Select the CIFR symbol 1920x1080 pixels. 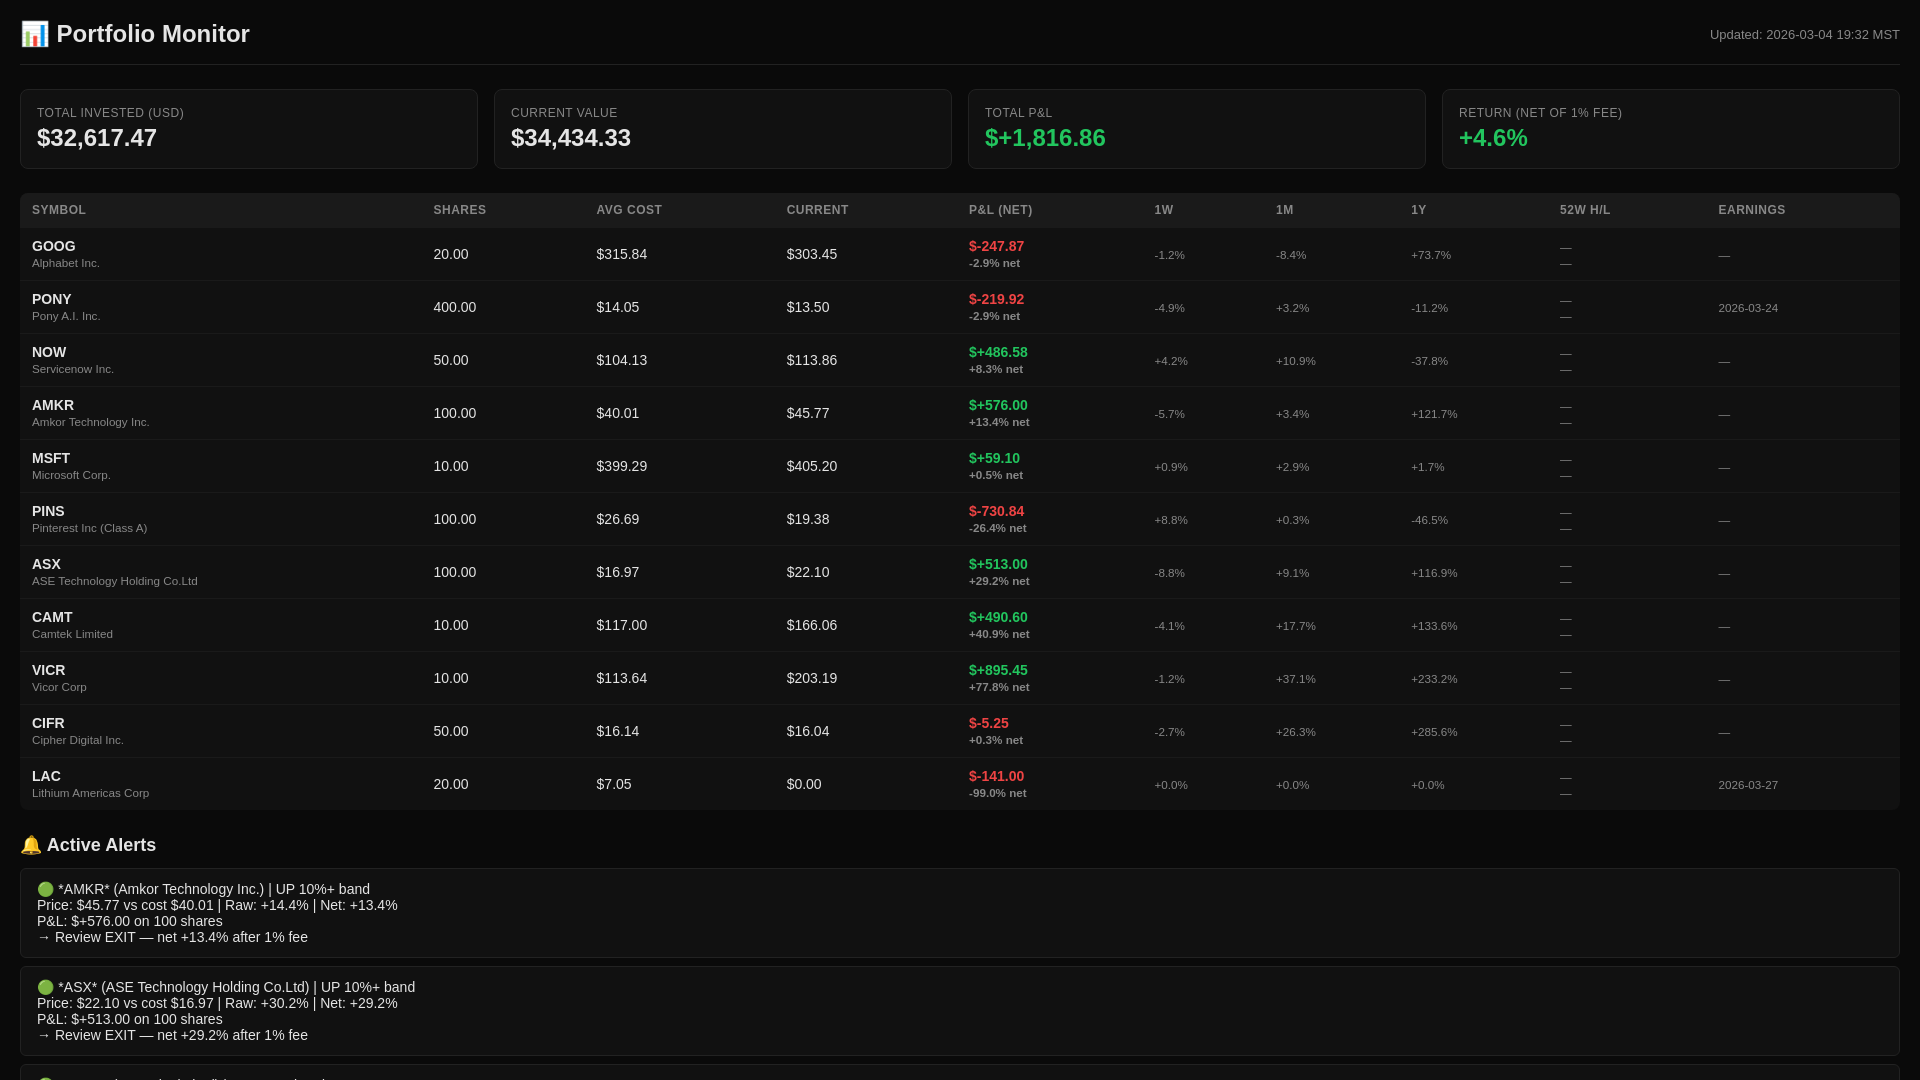pyautogui.click(x=48, y=723)
